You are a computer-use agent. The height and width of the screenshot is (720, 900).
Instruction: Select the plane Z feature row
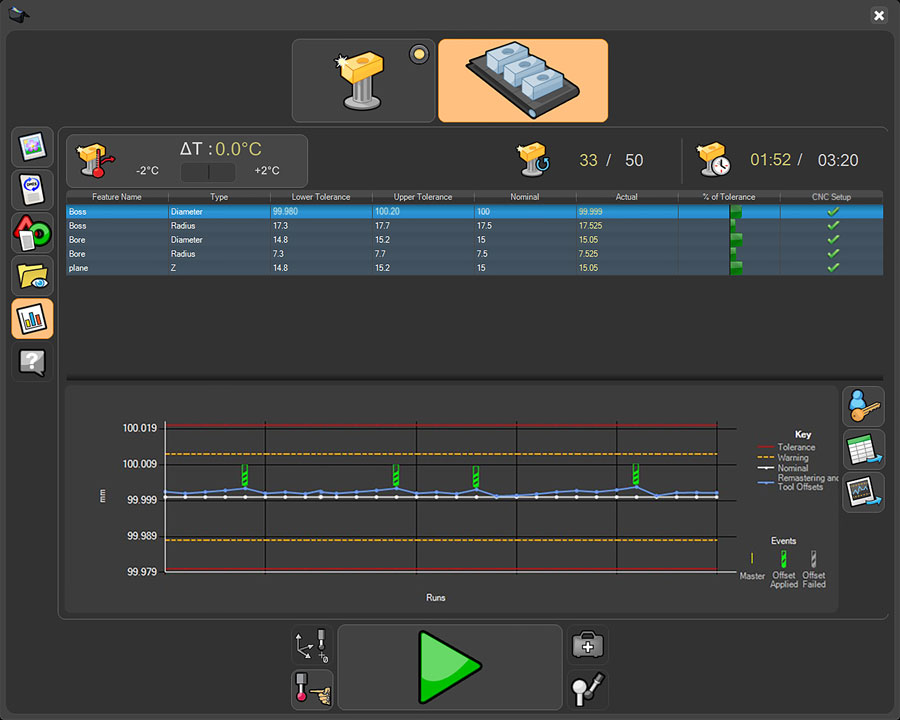474,268
